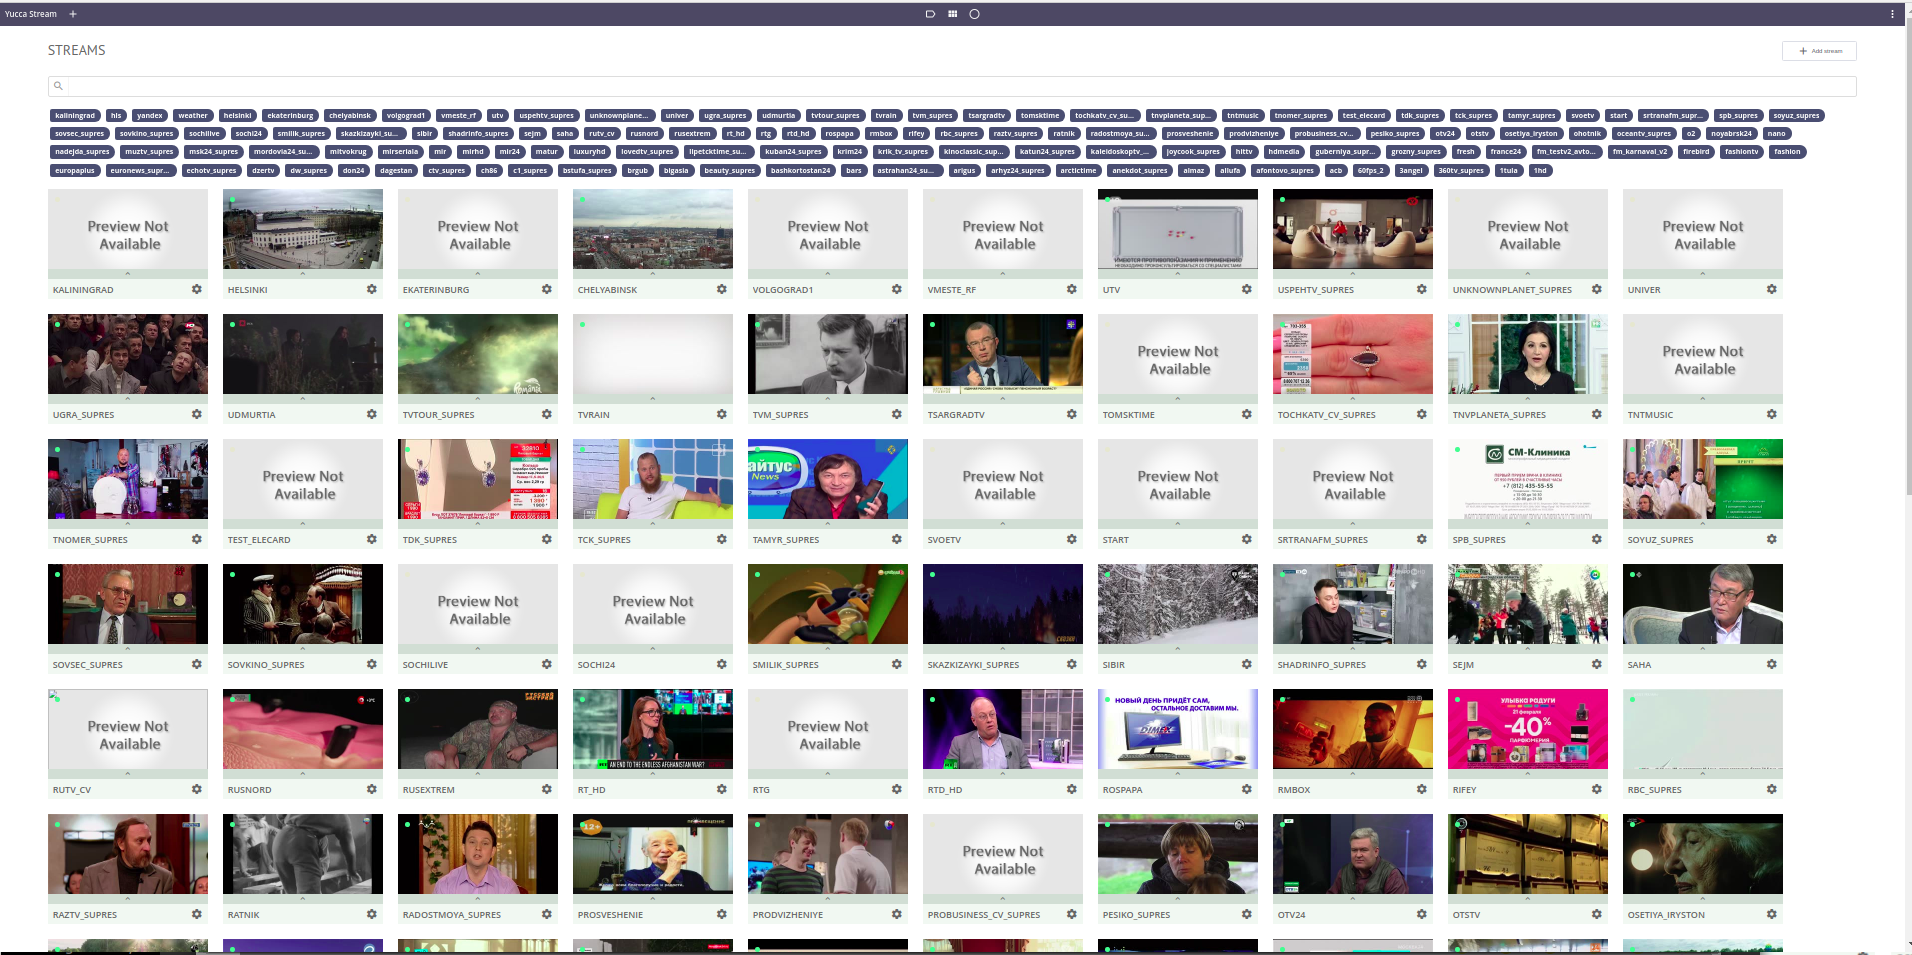The height and width of the screenshot is (955, 1912).
Task: Click the gear next to SOVKINO_SUPRES
Action: coord(372,664)
